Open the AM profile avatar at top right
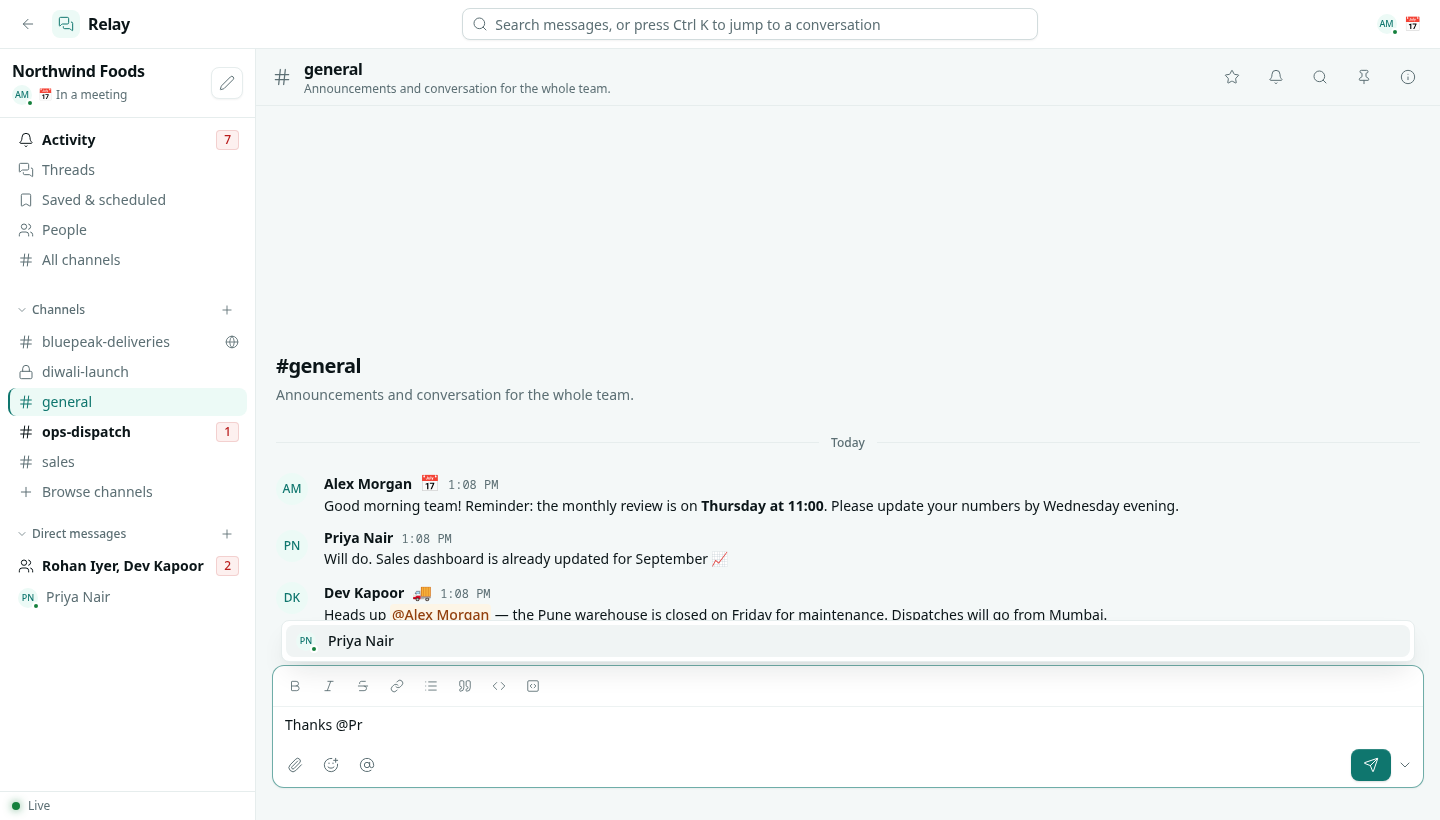The width and height of the screenshot is (1440, 820). pos(1386,24)
